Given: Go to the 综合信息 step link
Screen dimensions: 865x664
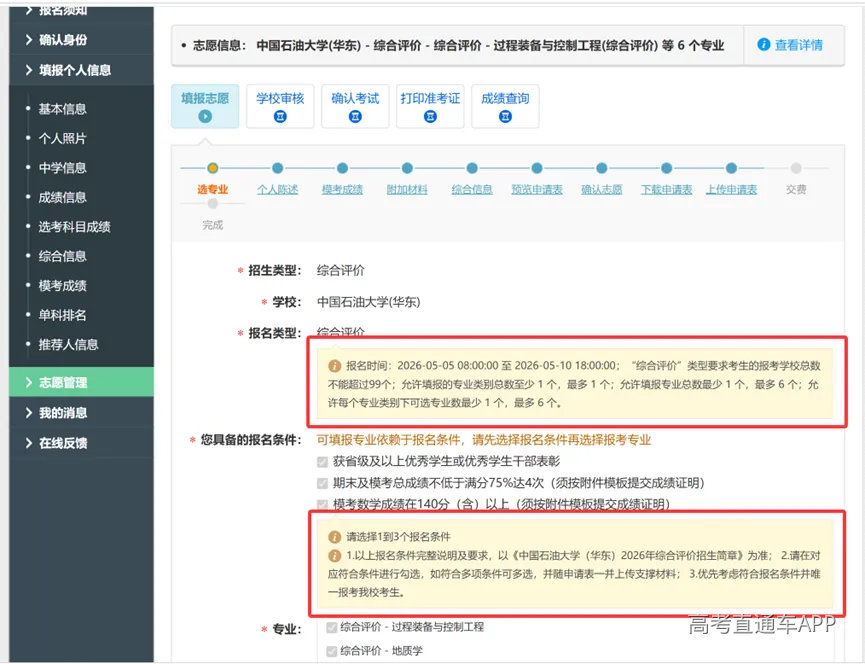Looking at the screenshot, I should 472,189.
